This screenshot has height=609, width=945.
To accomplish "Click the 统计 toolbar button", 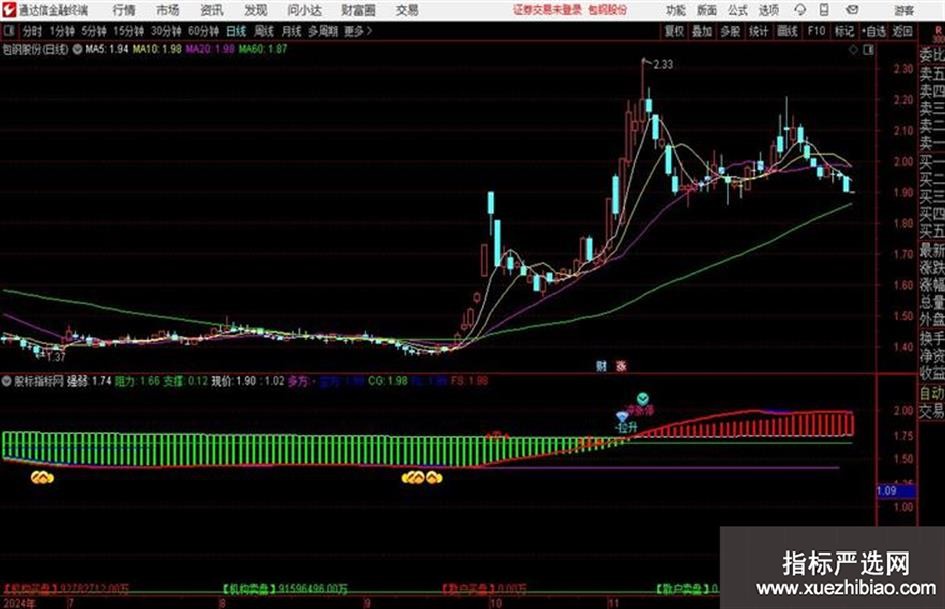I will 759,31.
